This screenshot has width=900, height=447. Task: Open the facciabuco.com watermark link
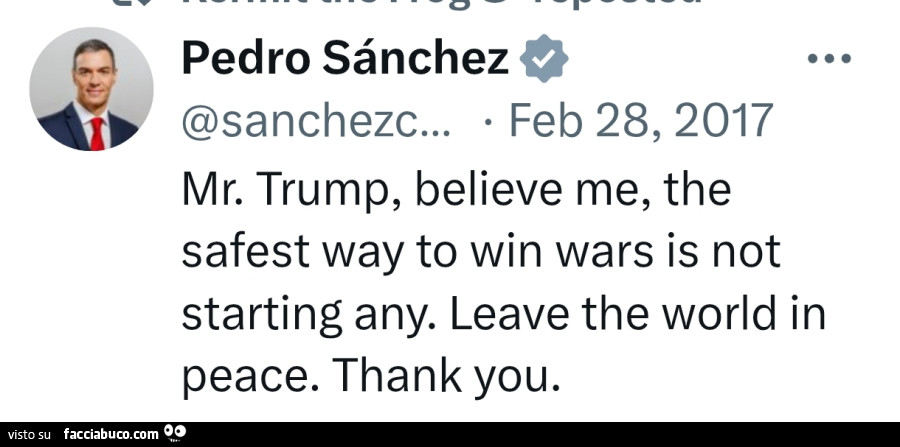110,434
